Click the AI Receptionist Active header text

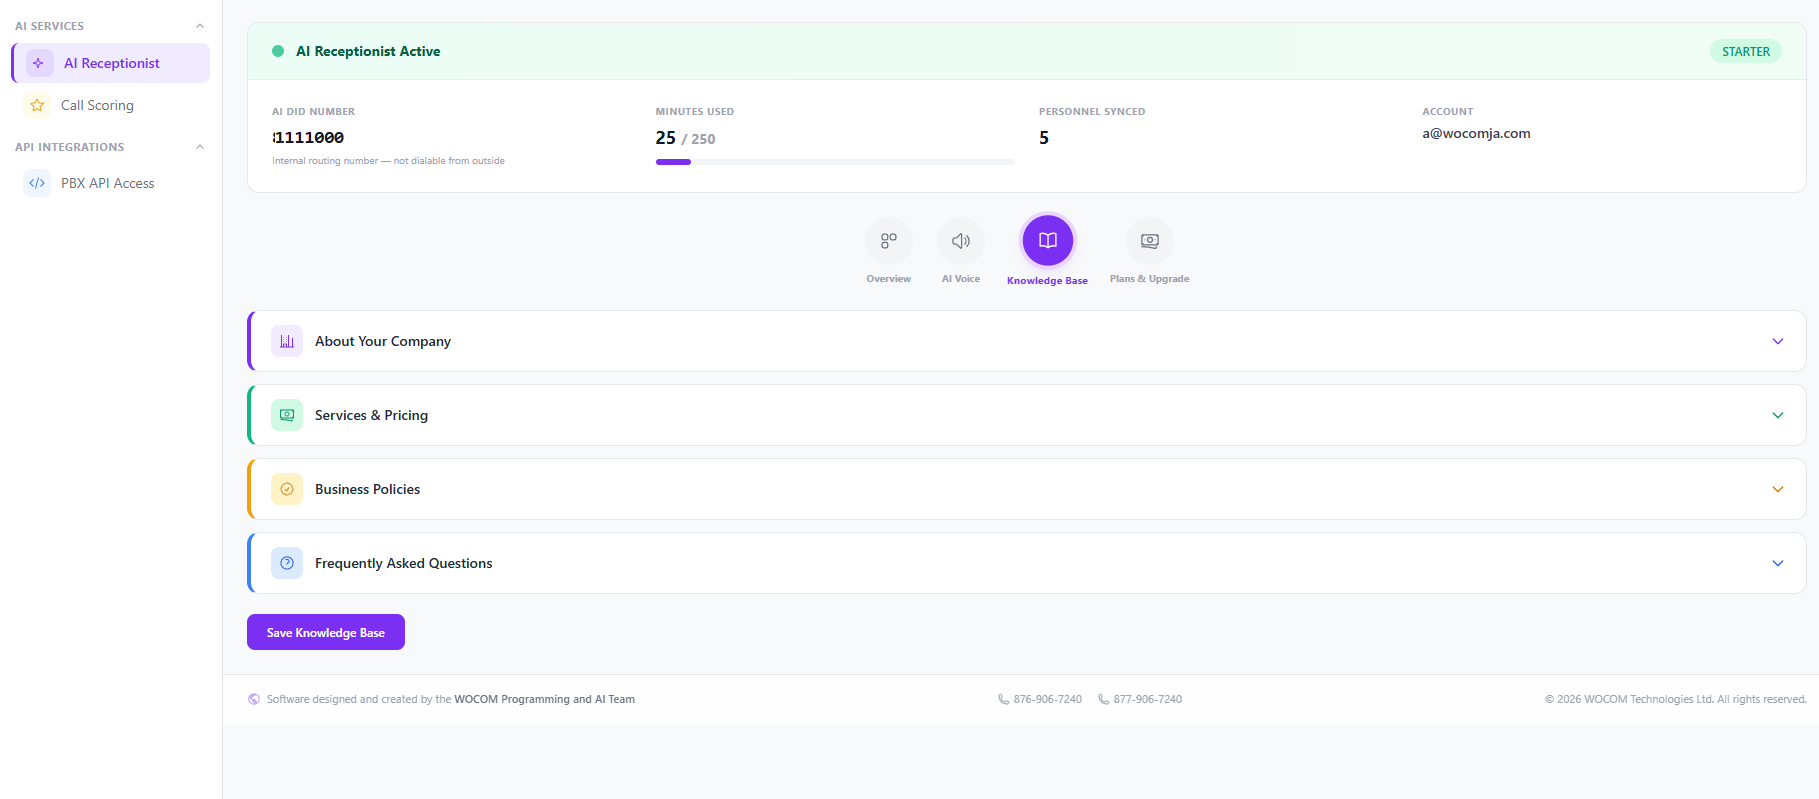(368, 51)
